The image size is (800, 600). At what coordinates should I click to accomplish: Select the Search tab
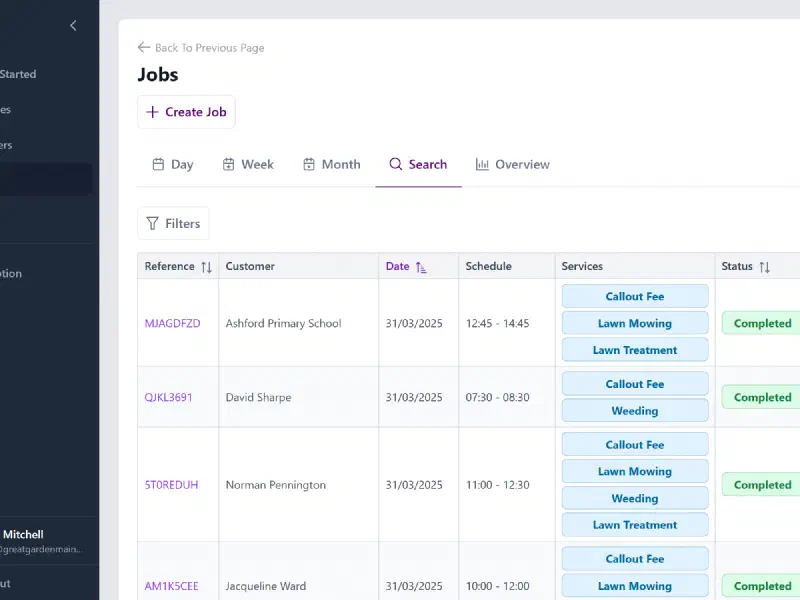pyautogui.click(x=418, y=164)
